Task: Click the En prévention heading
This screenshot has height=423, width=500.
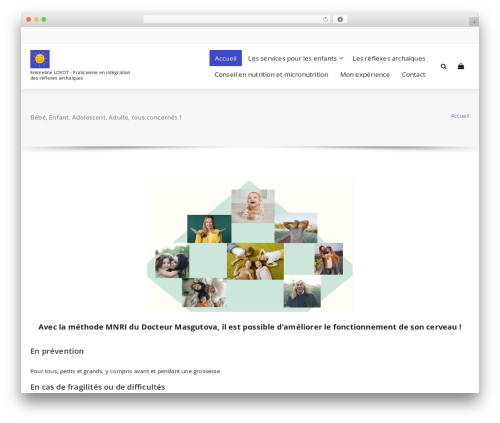Action: pos(57,351)
